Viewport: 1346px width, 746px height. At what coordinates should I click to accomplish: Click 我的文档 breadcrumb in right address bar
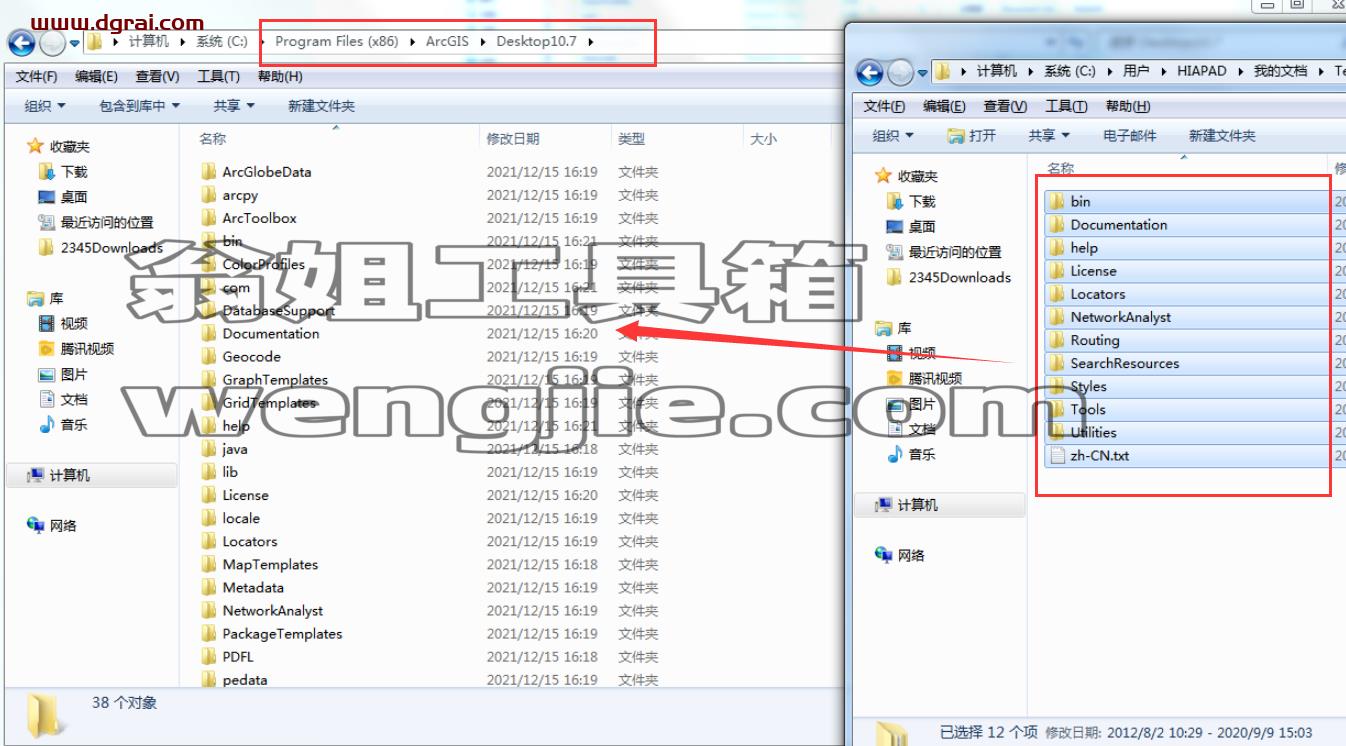click(x=1281, y=71)
